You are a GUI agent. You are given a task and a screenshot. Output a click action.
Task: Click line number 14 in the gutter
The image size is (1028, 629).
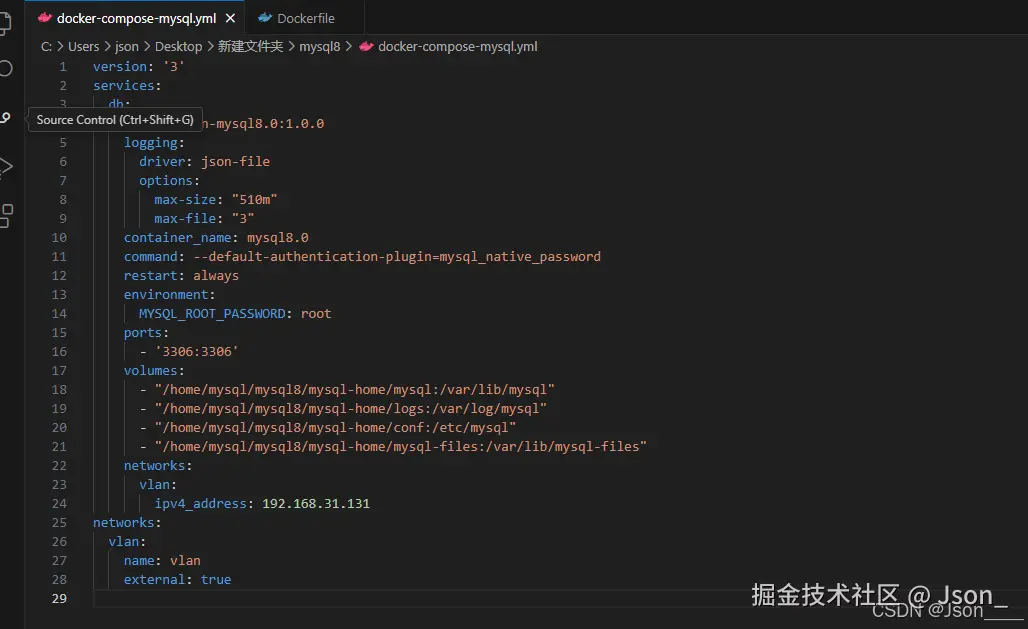[59, 314]
